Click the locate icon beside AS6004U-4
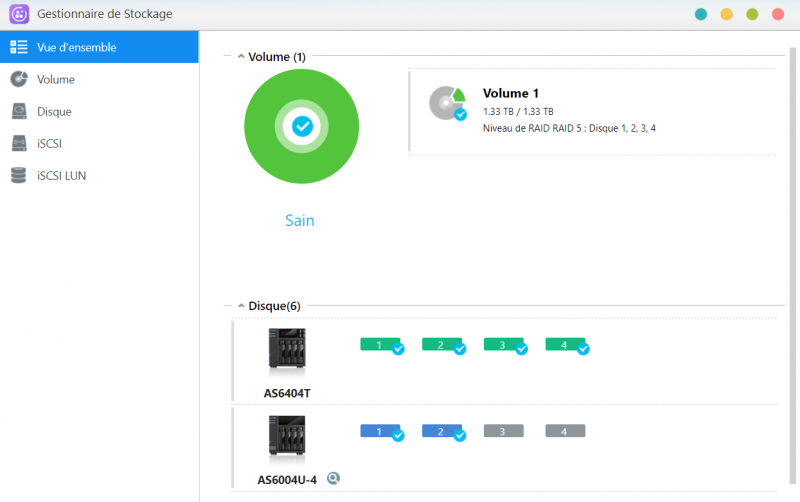This screenshot has height=502, width=800. point(333,478)
